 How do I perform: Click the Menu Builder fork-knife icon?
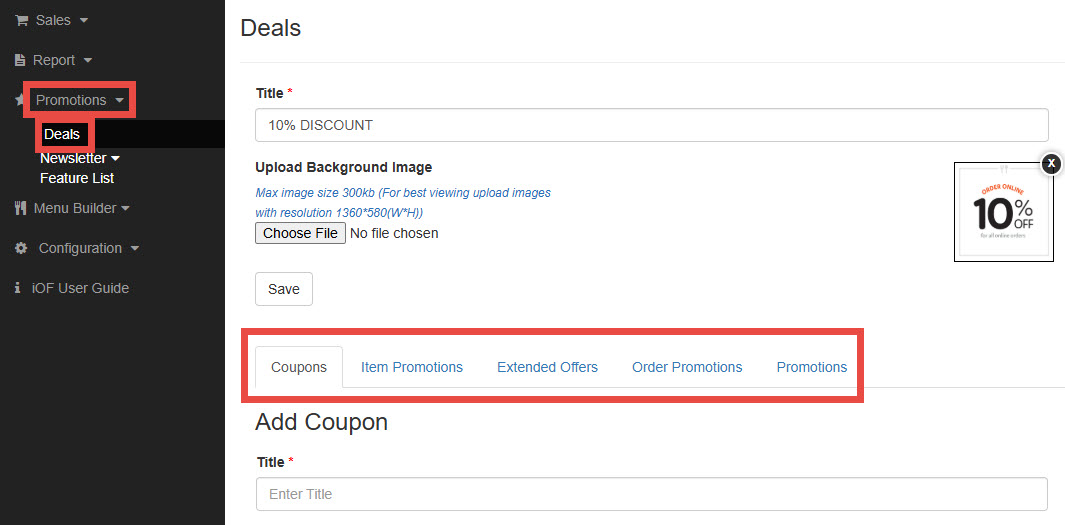(x=21, y=208)
